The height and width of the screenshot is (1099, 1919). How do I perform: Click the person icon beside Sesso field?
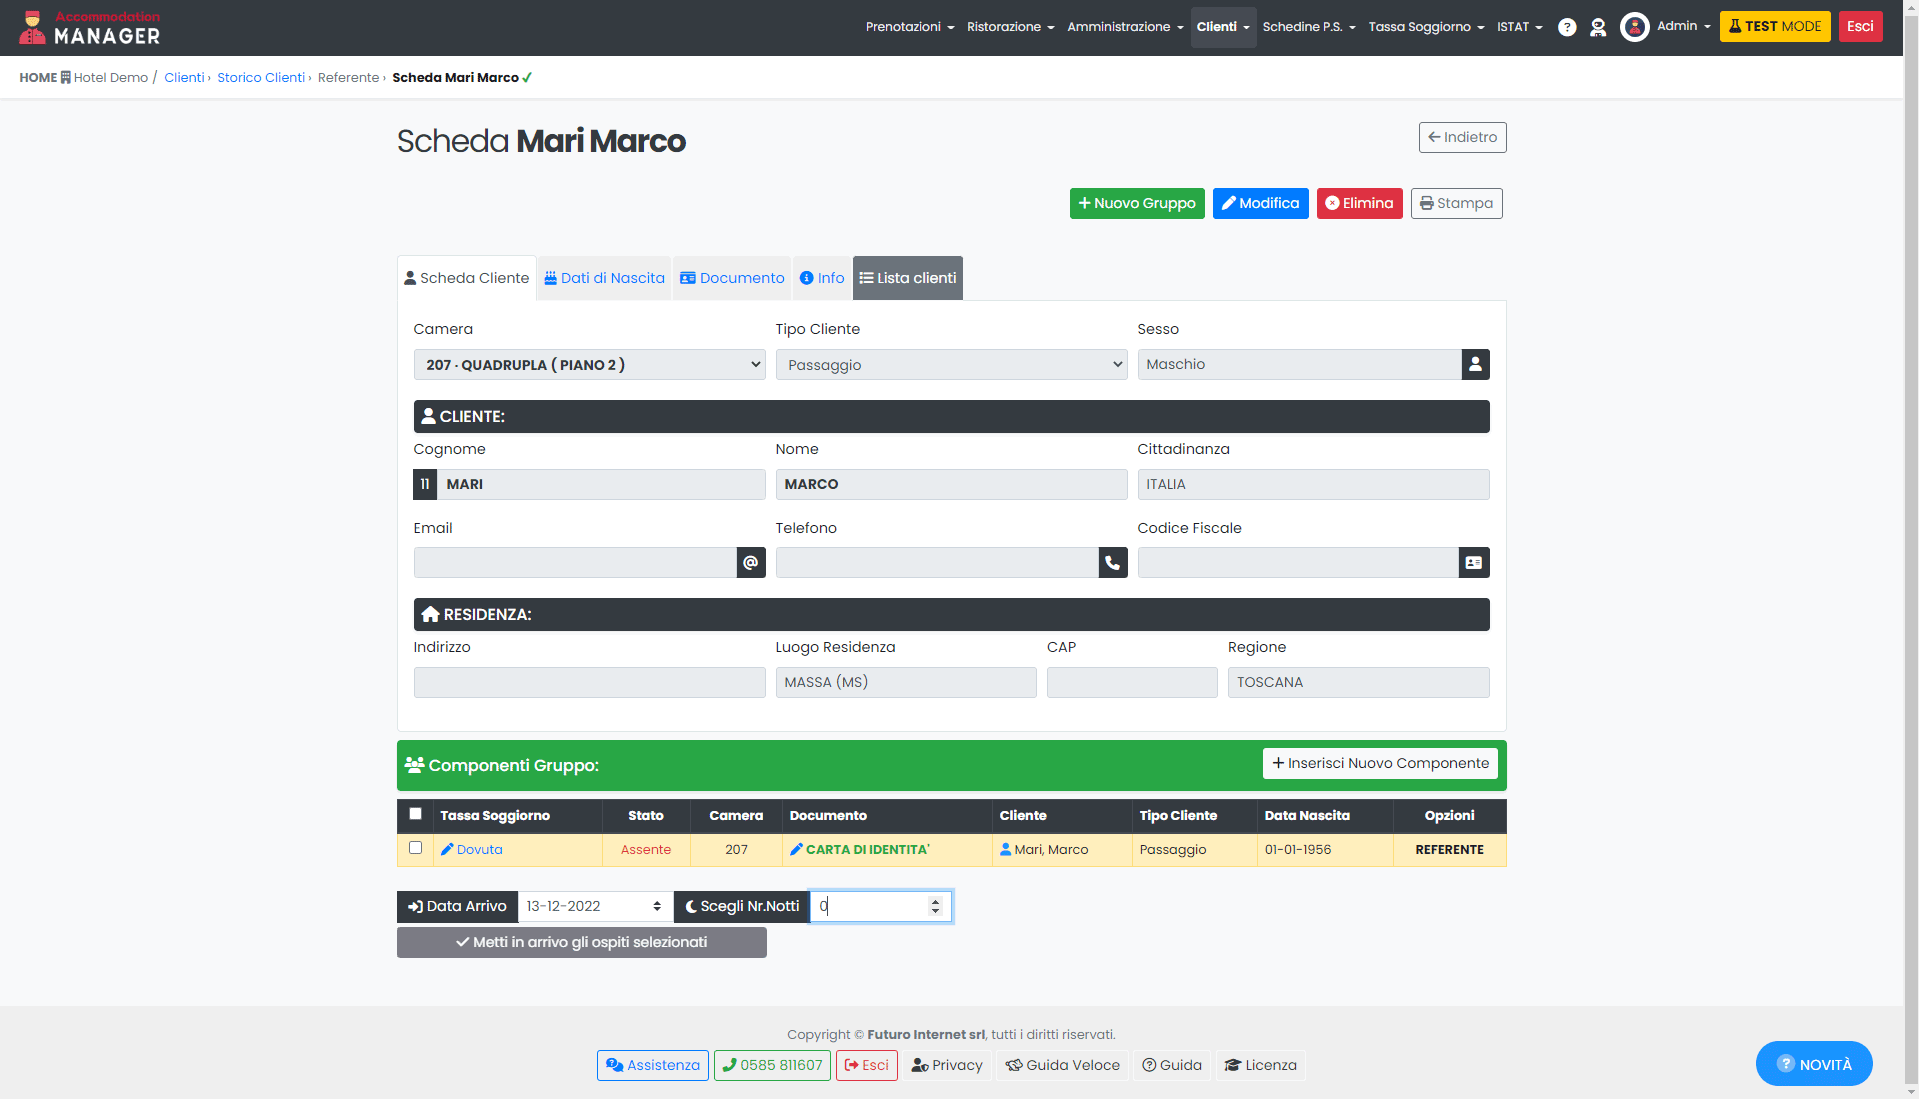pyautogui.click(x=1475, y=365)
